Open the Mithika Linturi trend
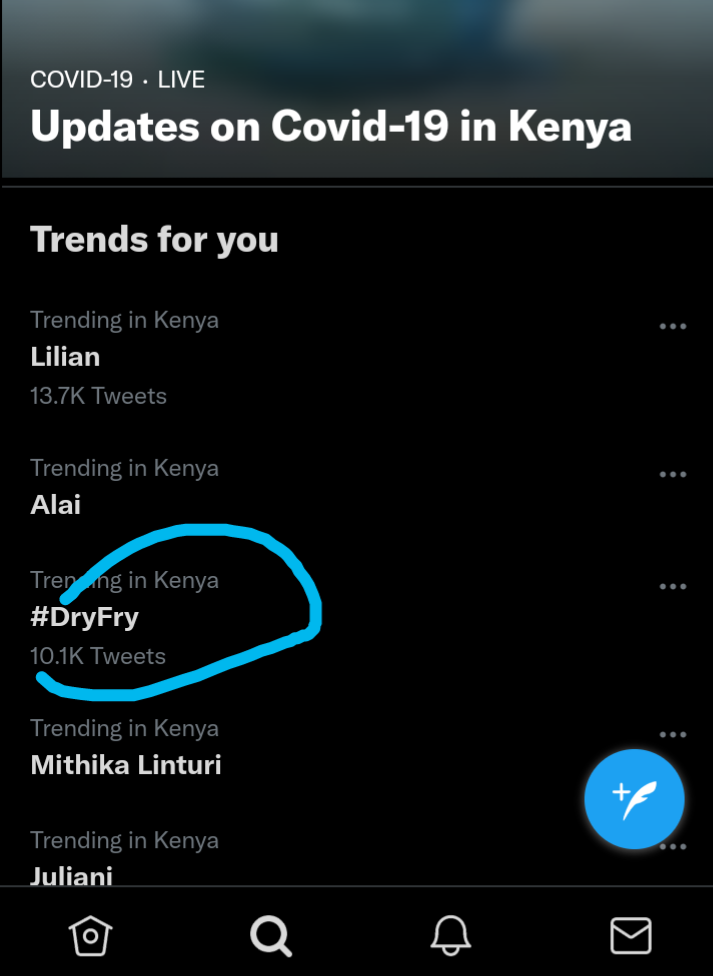Screen dimensions: 713x976 pyautogui.click(x=126, y=765)
